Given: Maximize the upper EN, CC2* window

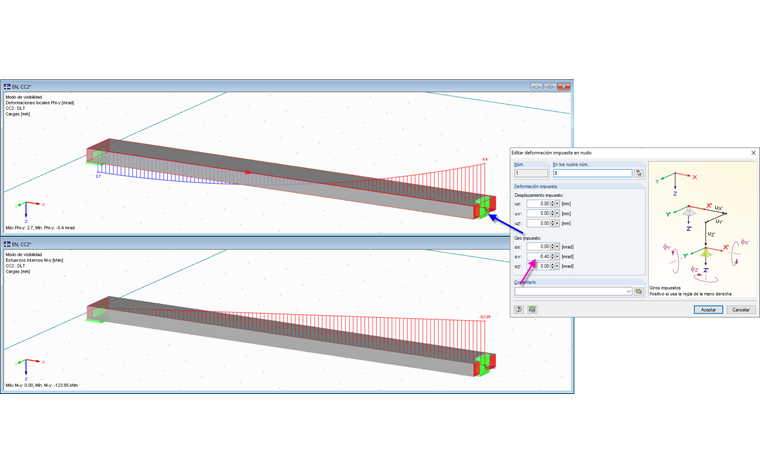Looking at the screenshot, I should point(550,87).
